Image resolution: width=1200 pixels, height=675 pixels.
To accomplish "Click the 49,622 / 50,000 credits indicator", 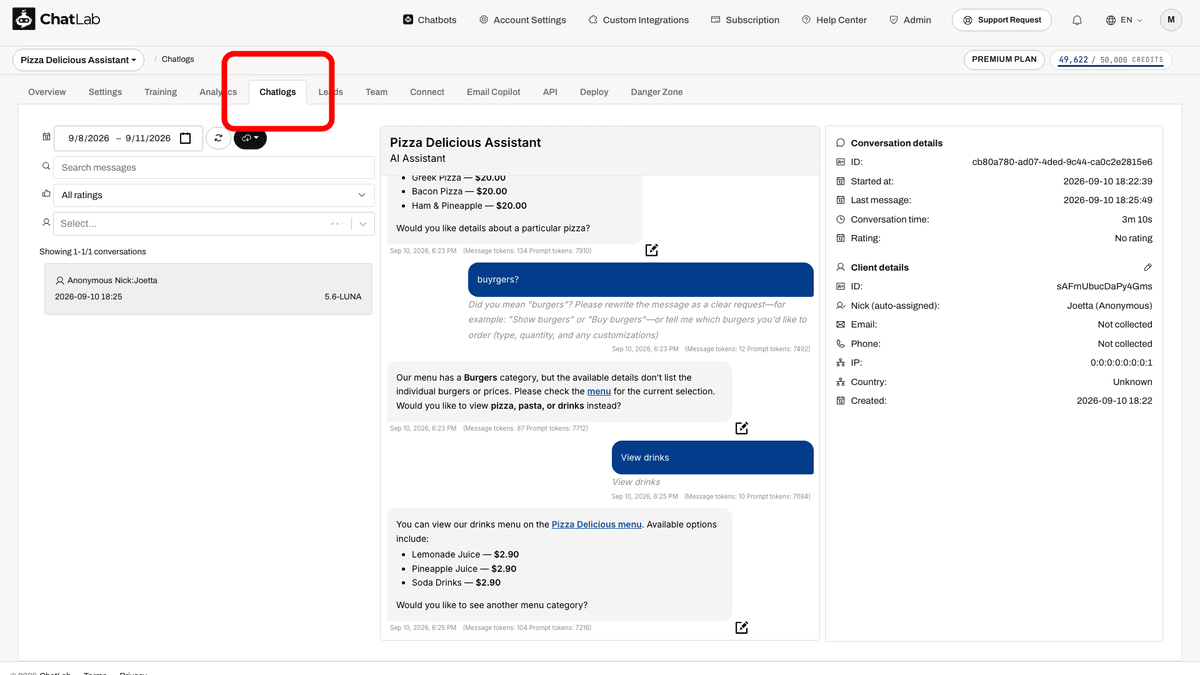I will click(1111, 60).
